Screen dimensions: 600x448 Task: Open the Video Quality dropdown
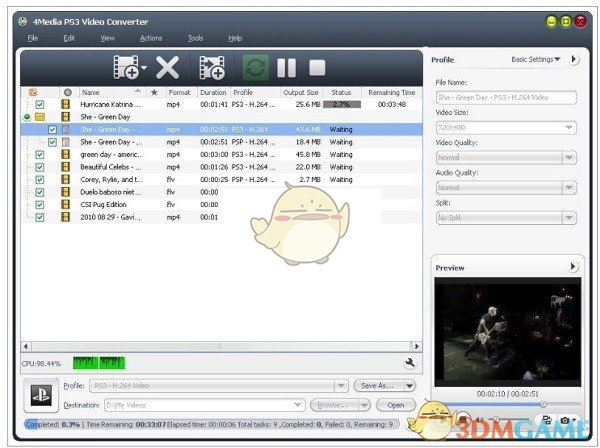pos(569,157)
